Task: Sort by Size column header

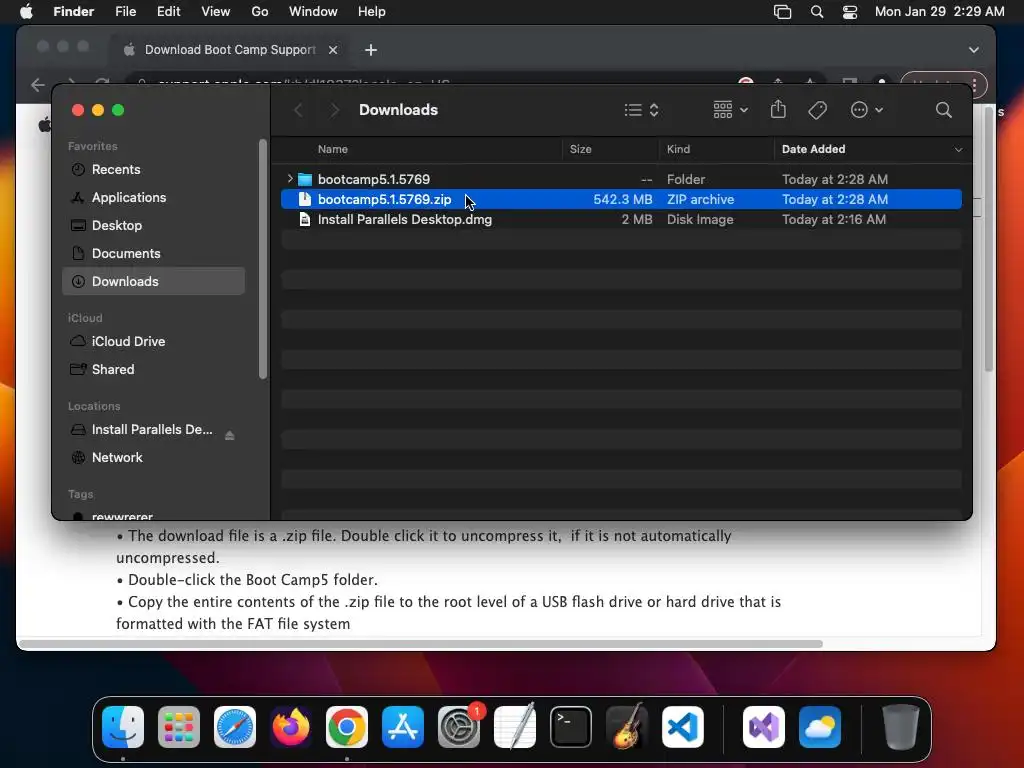Action: (580, 150)
